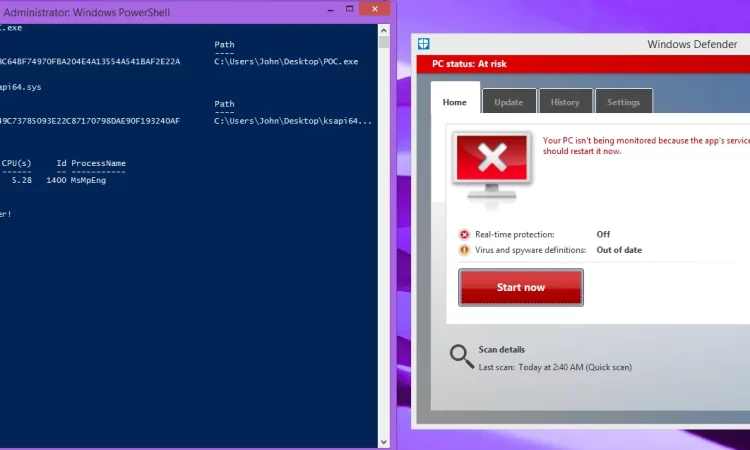Click orange warning icon beside Virus definitions

pyautogui.click(x=464, y=250)
